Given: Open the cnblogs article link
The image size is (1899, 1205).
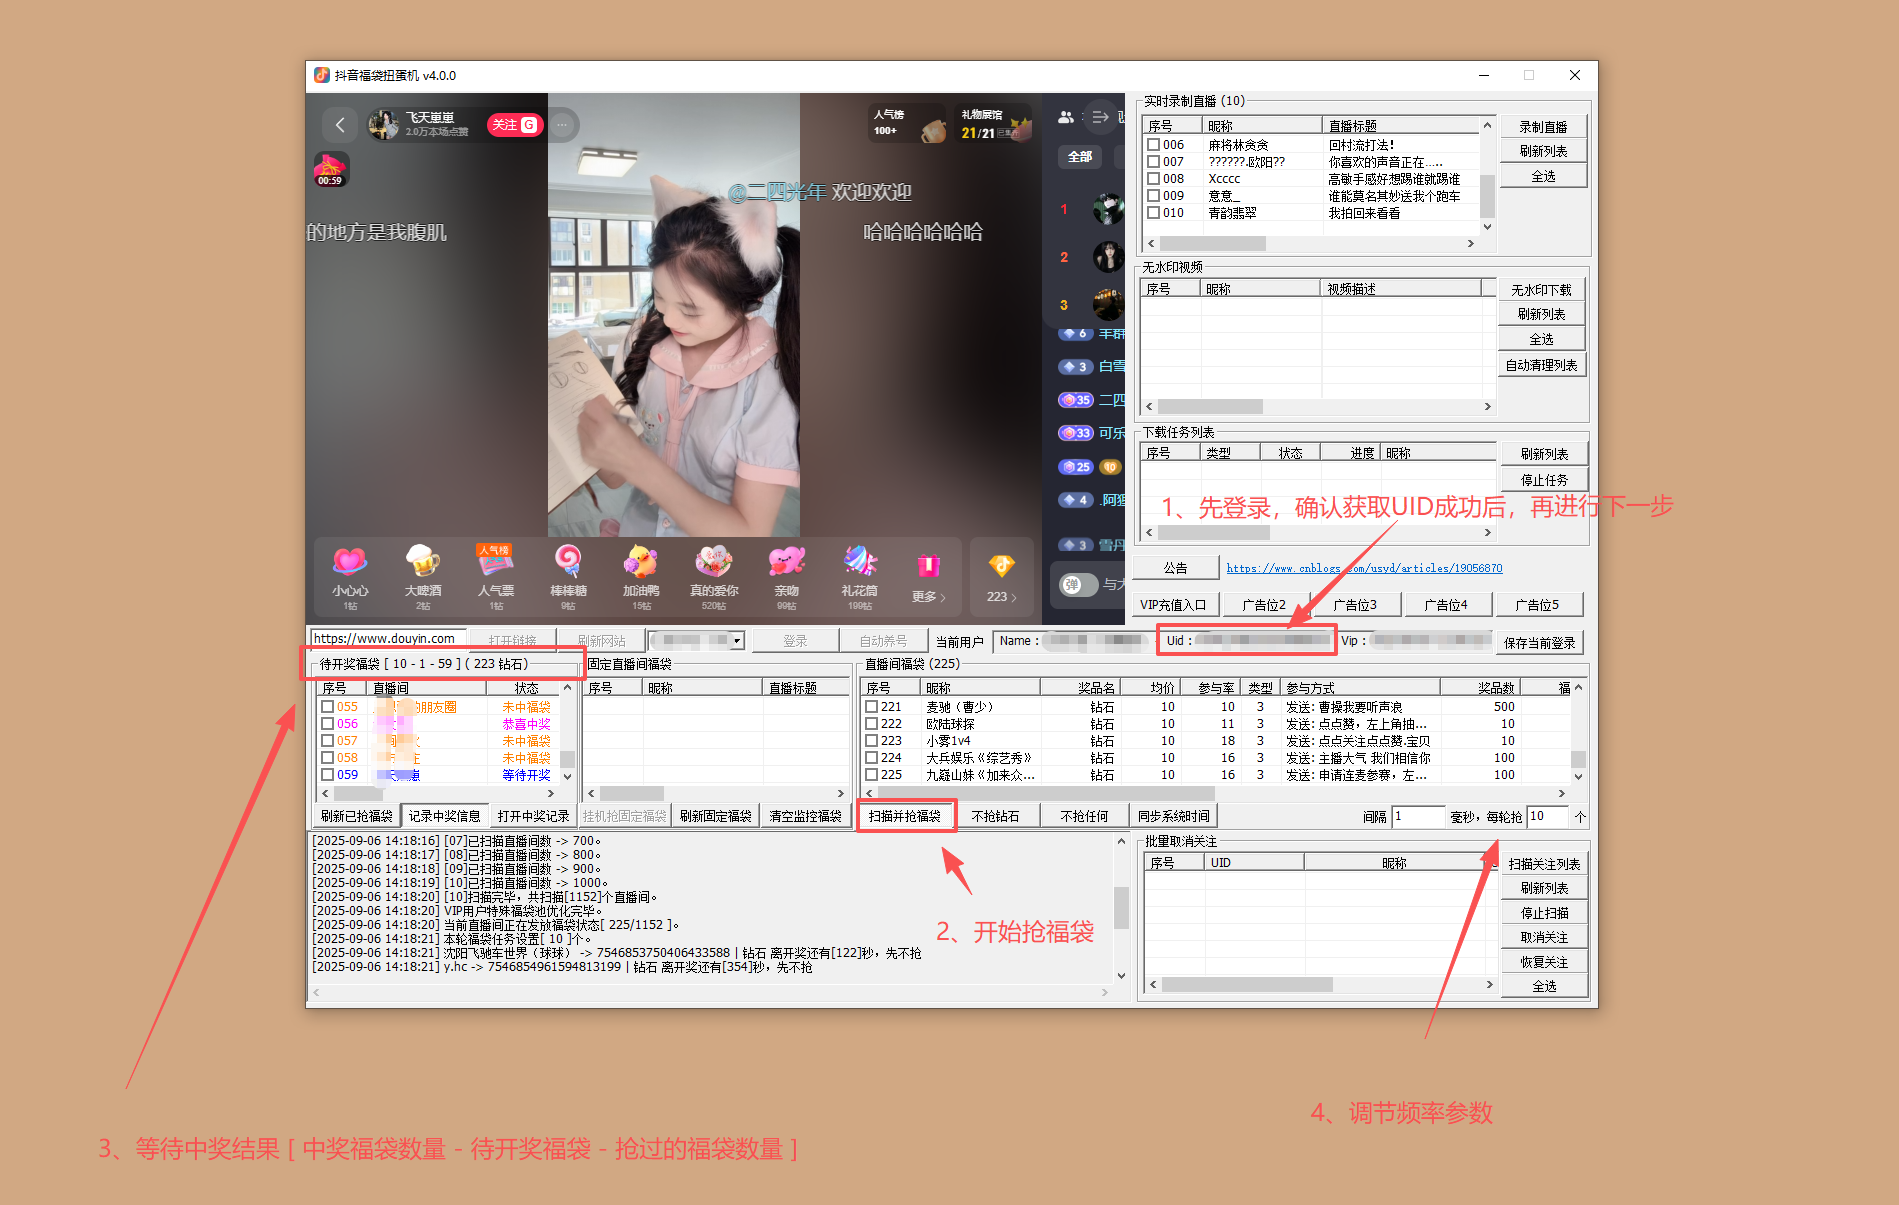Looking at the screenshot, I should 1364,567.
